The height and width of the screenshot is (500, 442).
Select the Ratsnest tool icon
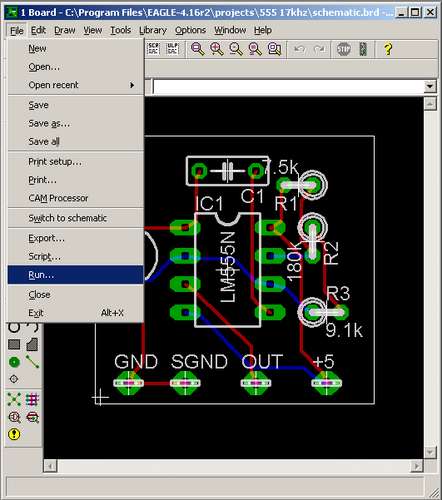pyautogui.click(x=14, y=399)
